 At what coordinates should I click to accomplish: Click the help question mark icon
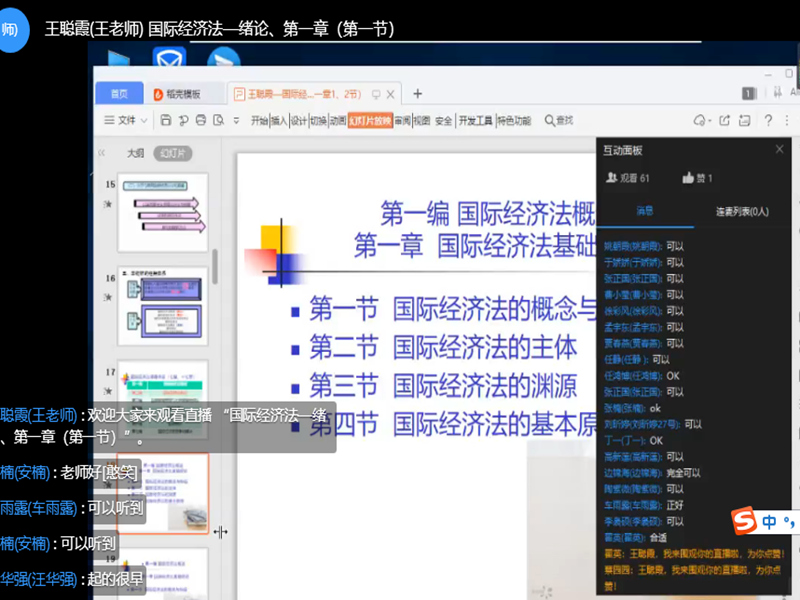[768, 120]
